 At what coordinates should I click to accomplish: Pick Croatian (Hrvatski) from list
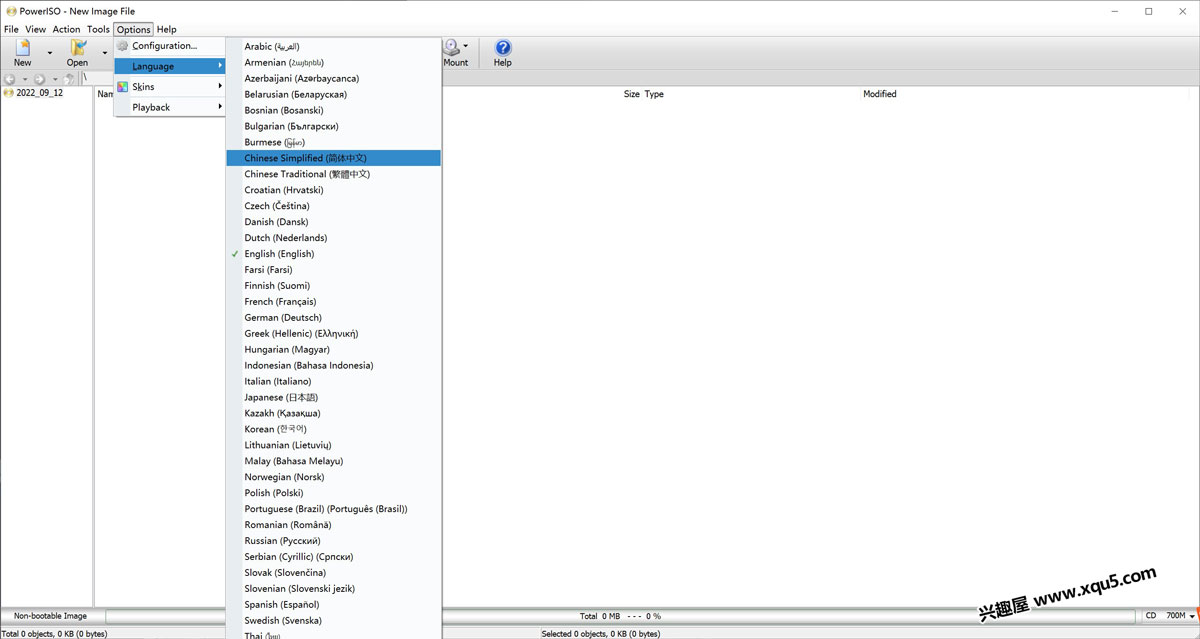click(334, 190)
